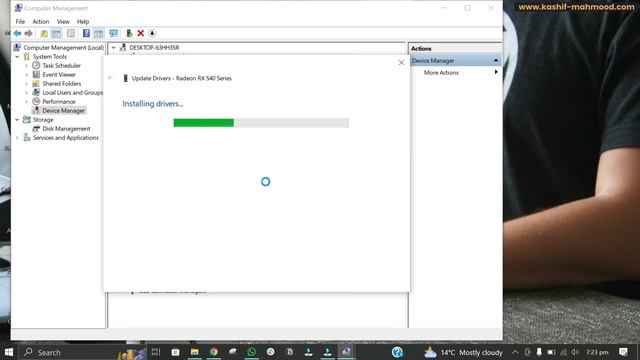
Task: Open the Windows Start menu
Action: pyautogui.click(x=9, y=352)
